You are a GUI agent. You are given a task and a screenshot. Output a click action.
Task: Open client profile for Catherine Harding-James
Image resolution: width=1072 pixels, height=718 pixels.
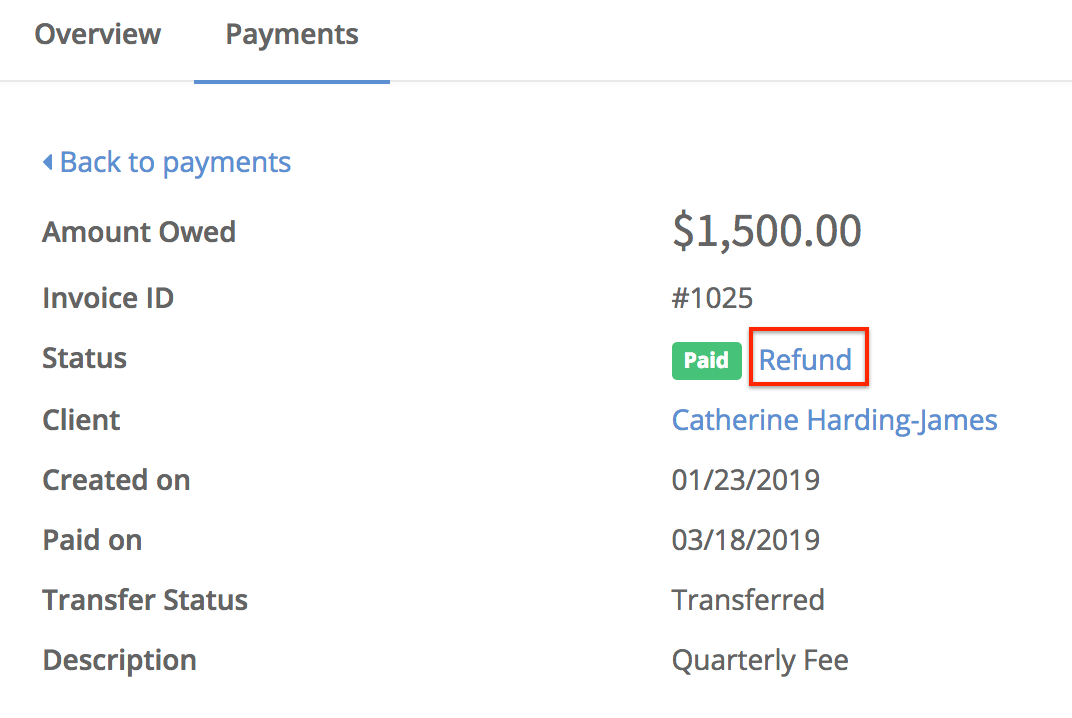pos(834,419)
